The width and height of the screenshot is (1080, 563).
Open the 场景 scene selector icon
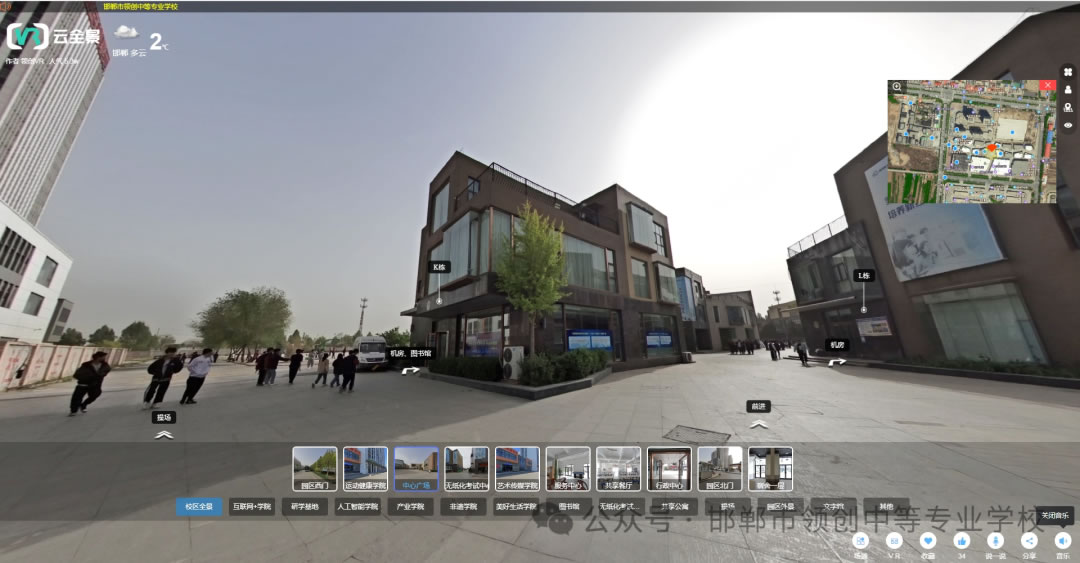(860, 542)
